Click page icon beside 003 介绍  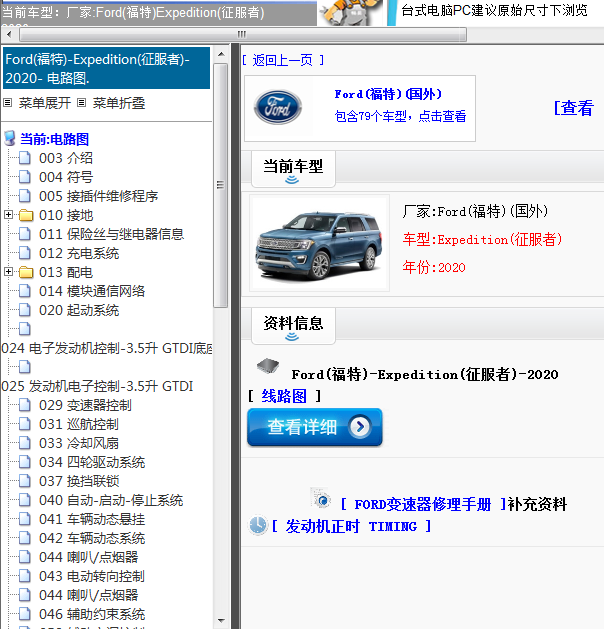[x=25, y=158]
